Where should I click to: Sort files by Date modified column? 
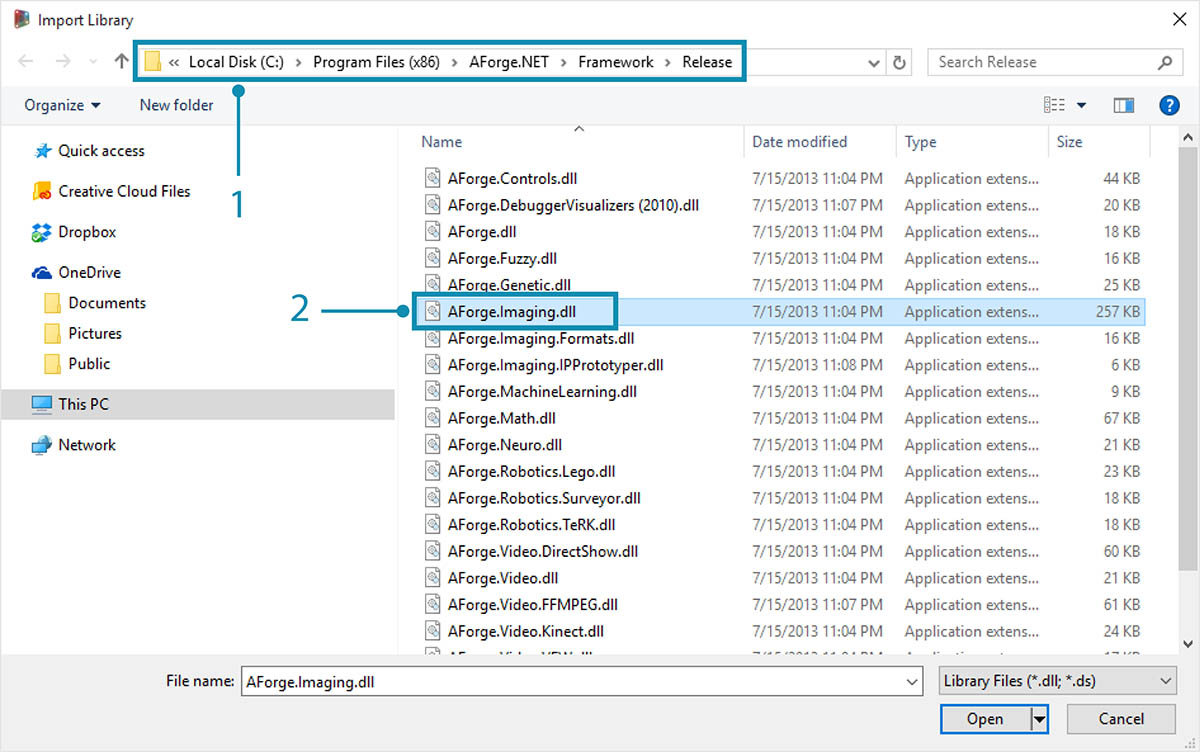pos(800,142)
